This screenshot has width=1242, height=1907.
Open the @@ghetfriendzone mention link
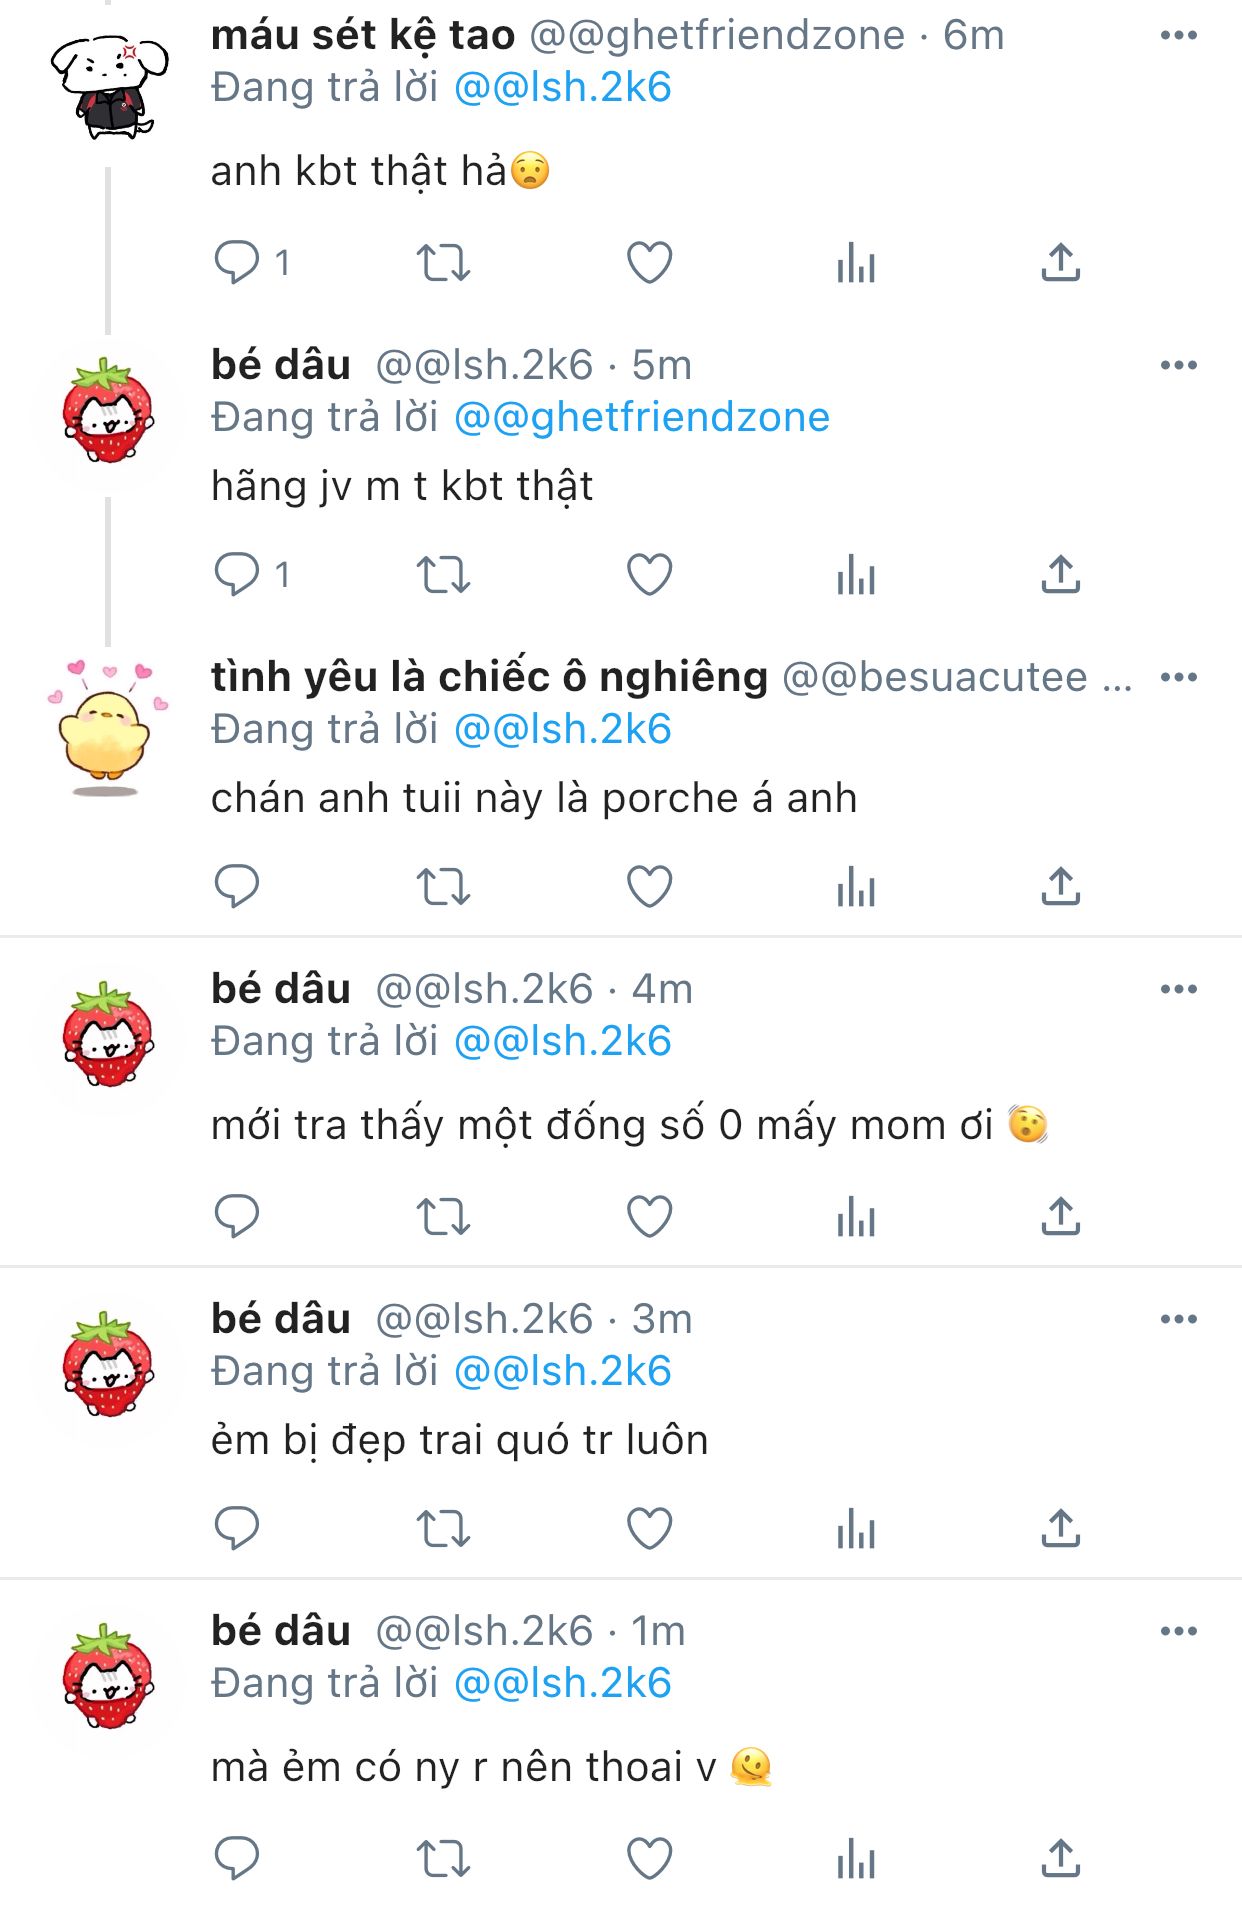coord(642,417)
